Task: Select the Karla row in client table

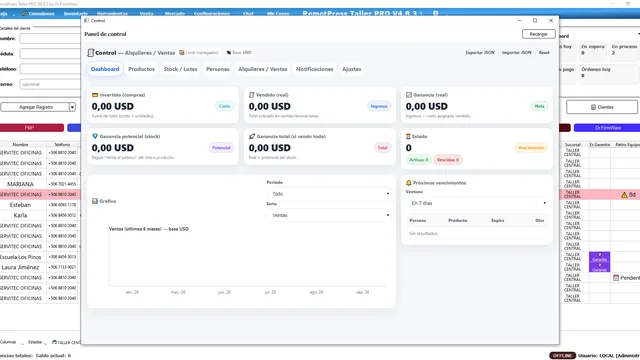Action: (x=40, y=215)
